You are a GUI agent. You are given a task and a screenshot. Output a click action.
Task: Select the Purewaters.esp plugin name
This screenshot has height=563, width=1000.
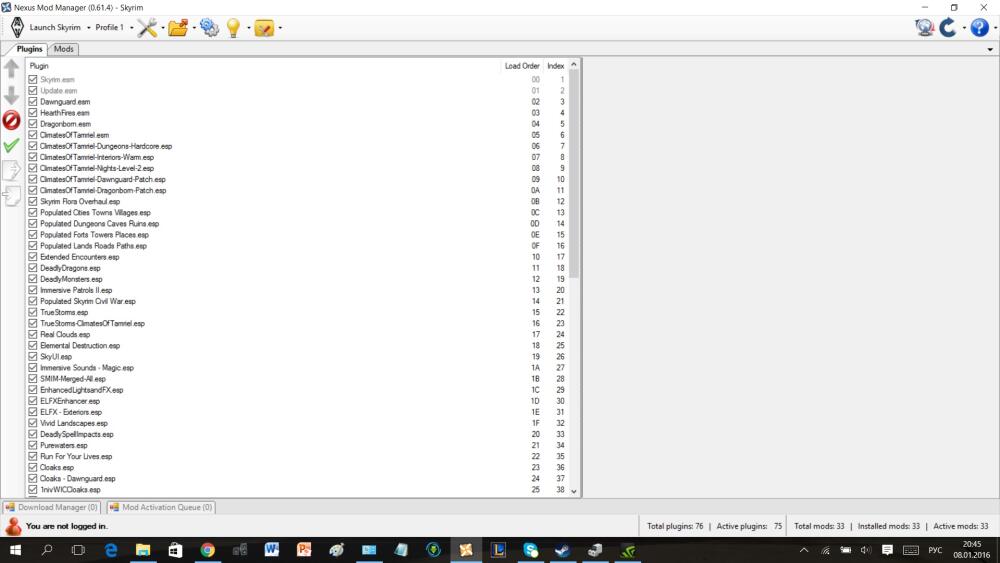pyautogui.click(x=64, y=445)
